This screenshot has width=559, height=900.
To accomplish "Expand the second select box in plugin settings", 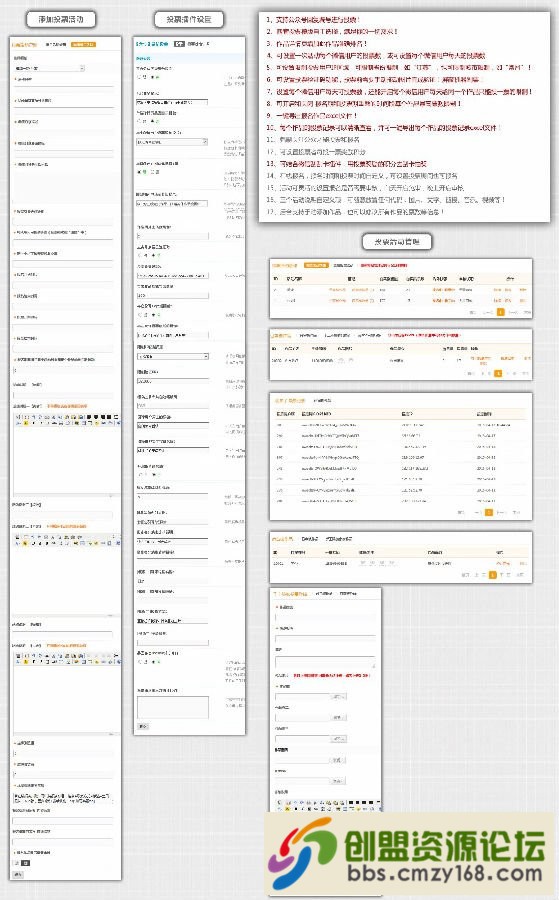I will pos(172,356).
